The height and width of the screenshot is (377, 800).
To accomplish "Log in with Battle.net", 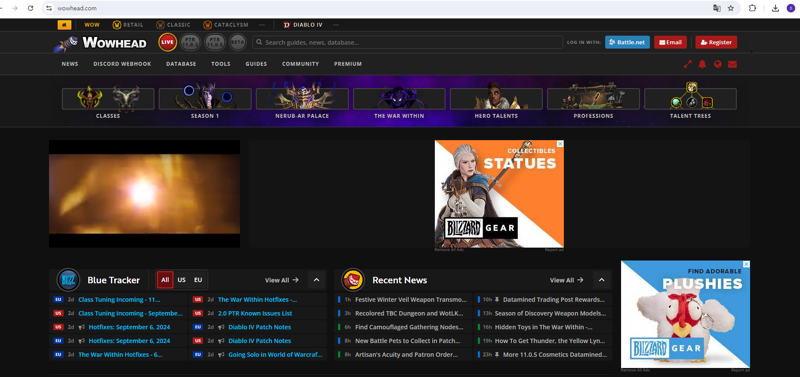I will pyautogui.click(x=627, y=42).
